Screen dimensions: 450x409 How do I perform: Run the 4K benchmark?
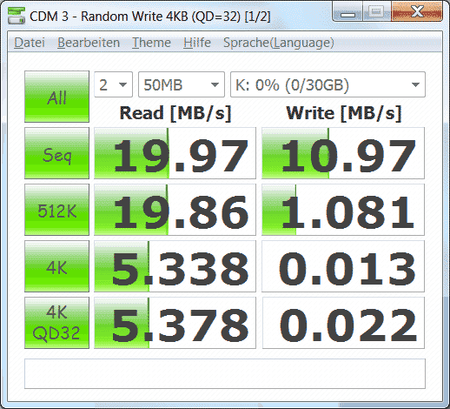(x=57, y=266)
